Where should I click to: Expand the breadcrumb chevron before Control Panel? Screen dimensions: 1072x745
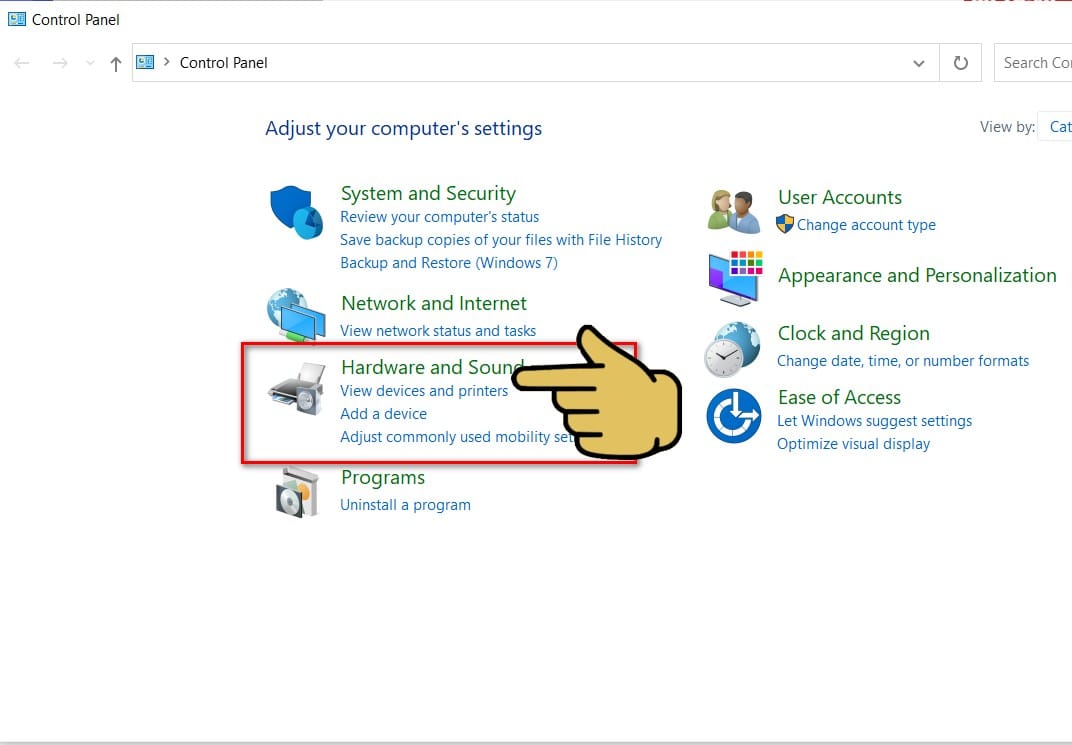pos(166,62)
